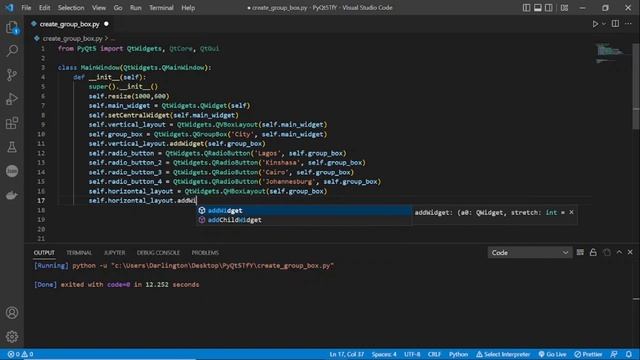Open the Accounts icon in activity bar
This screenshot has height=360, width=640.
(x=12, y=313)
